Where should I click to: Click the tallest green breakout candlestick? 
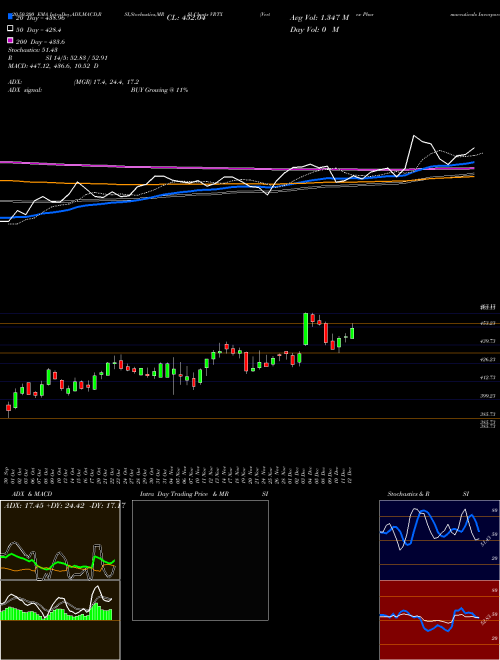(x=306, y=329)
